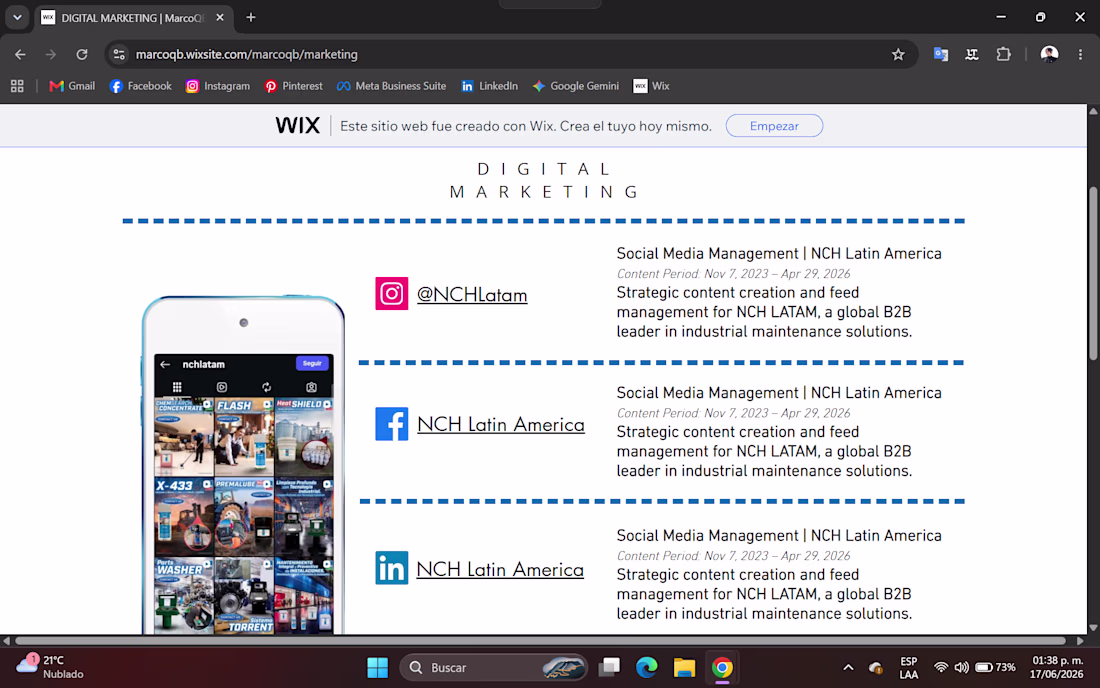The height and width of the screenshot is (688, 1100).
Task: Open the weather widget showing 21°C
Action: click(x=51, y=667)
